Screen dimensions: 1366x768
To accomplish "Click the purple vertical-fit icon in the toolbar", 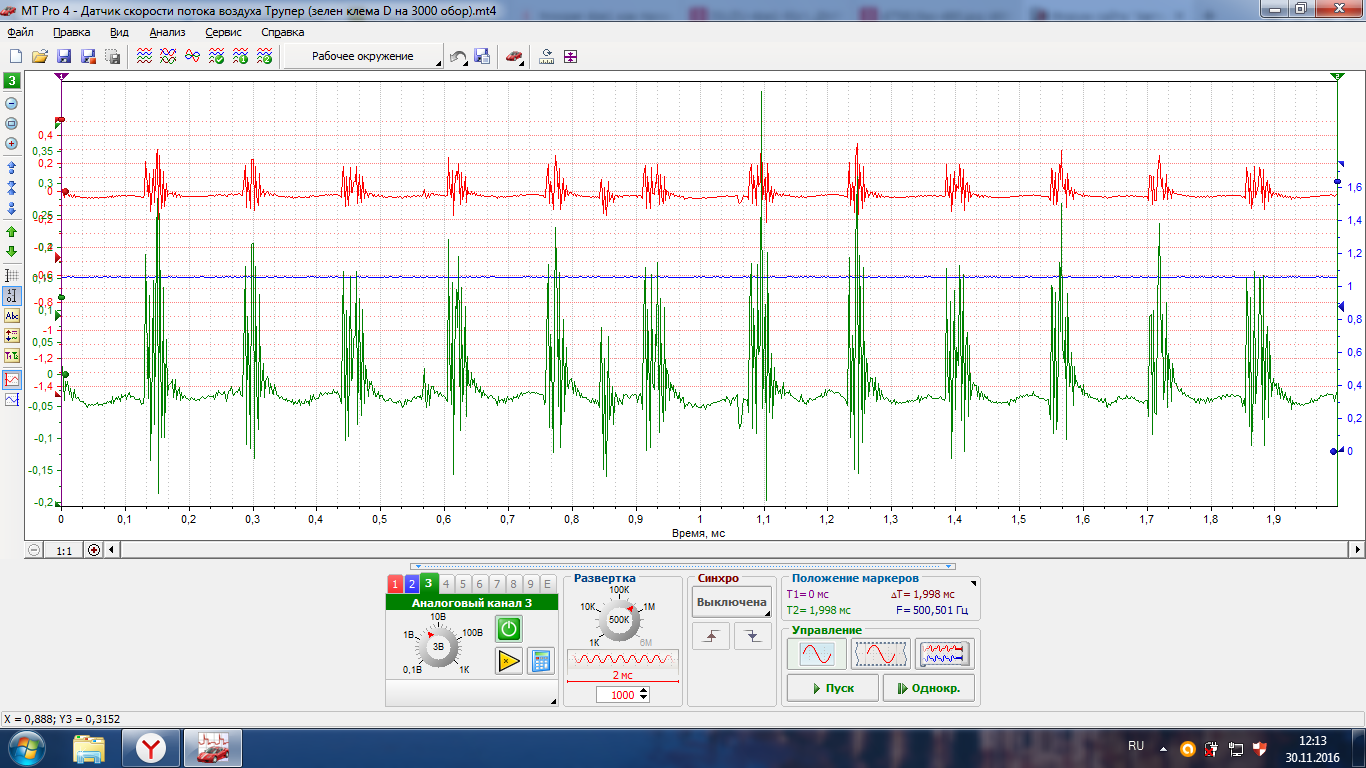I will [x=570, y=57].
